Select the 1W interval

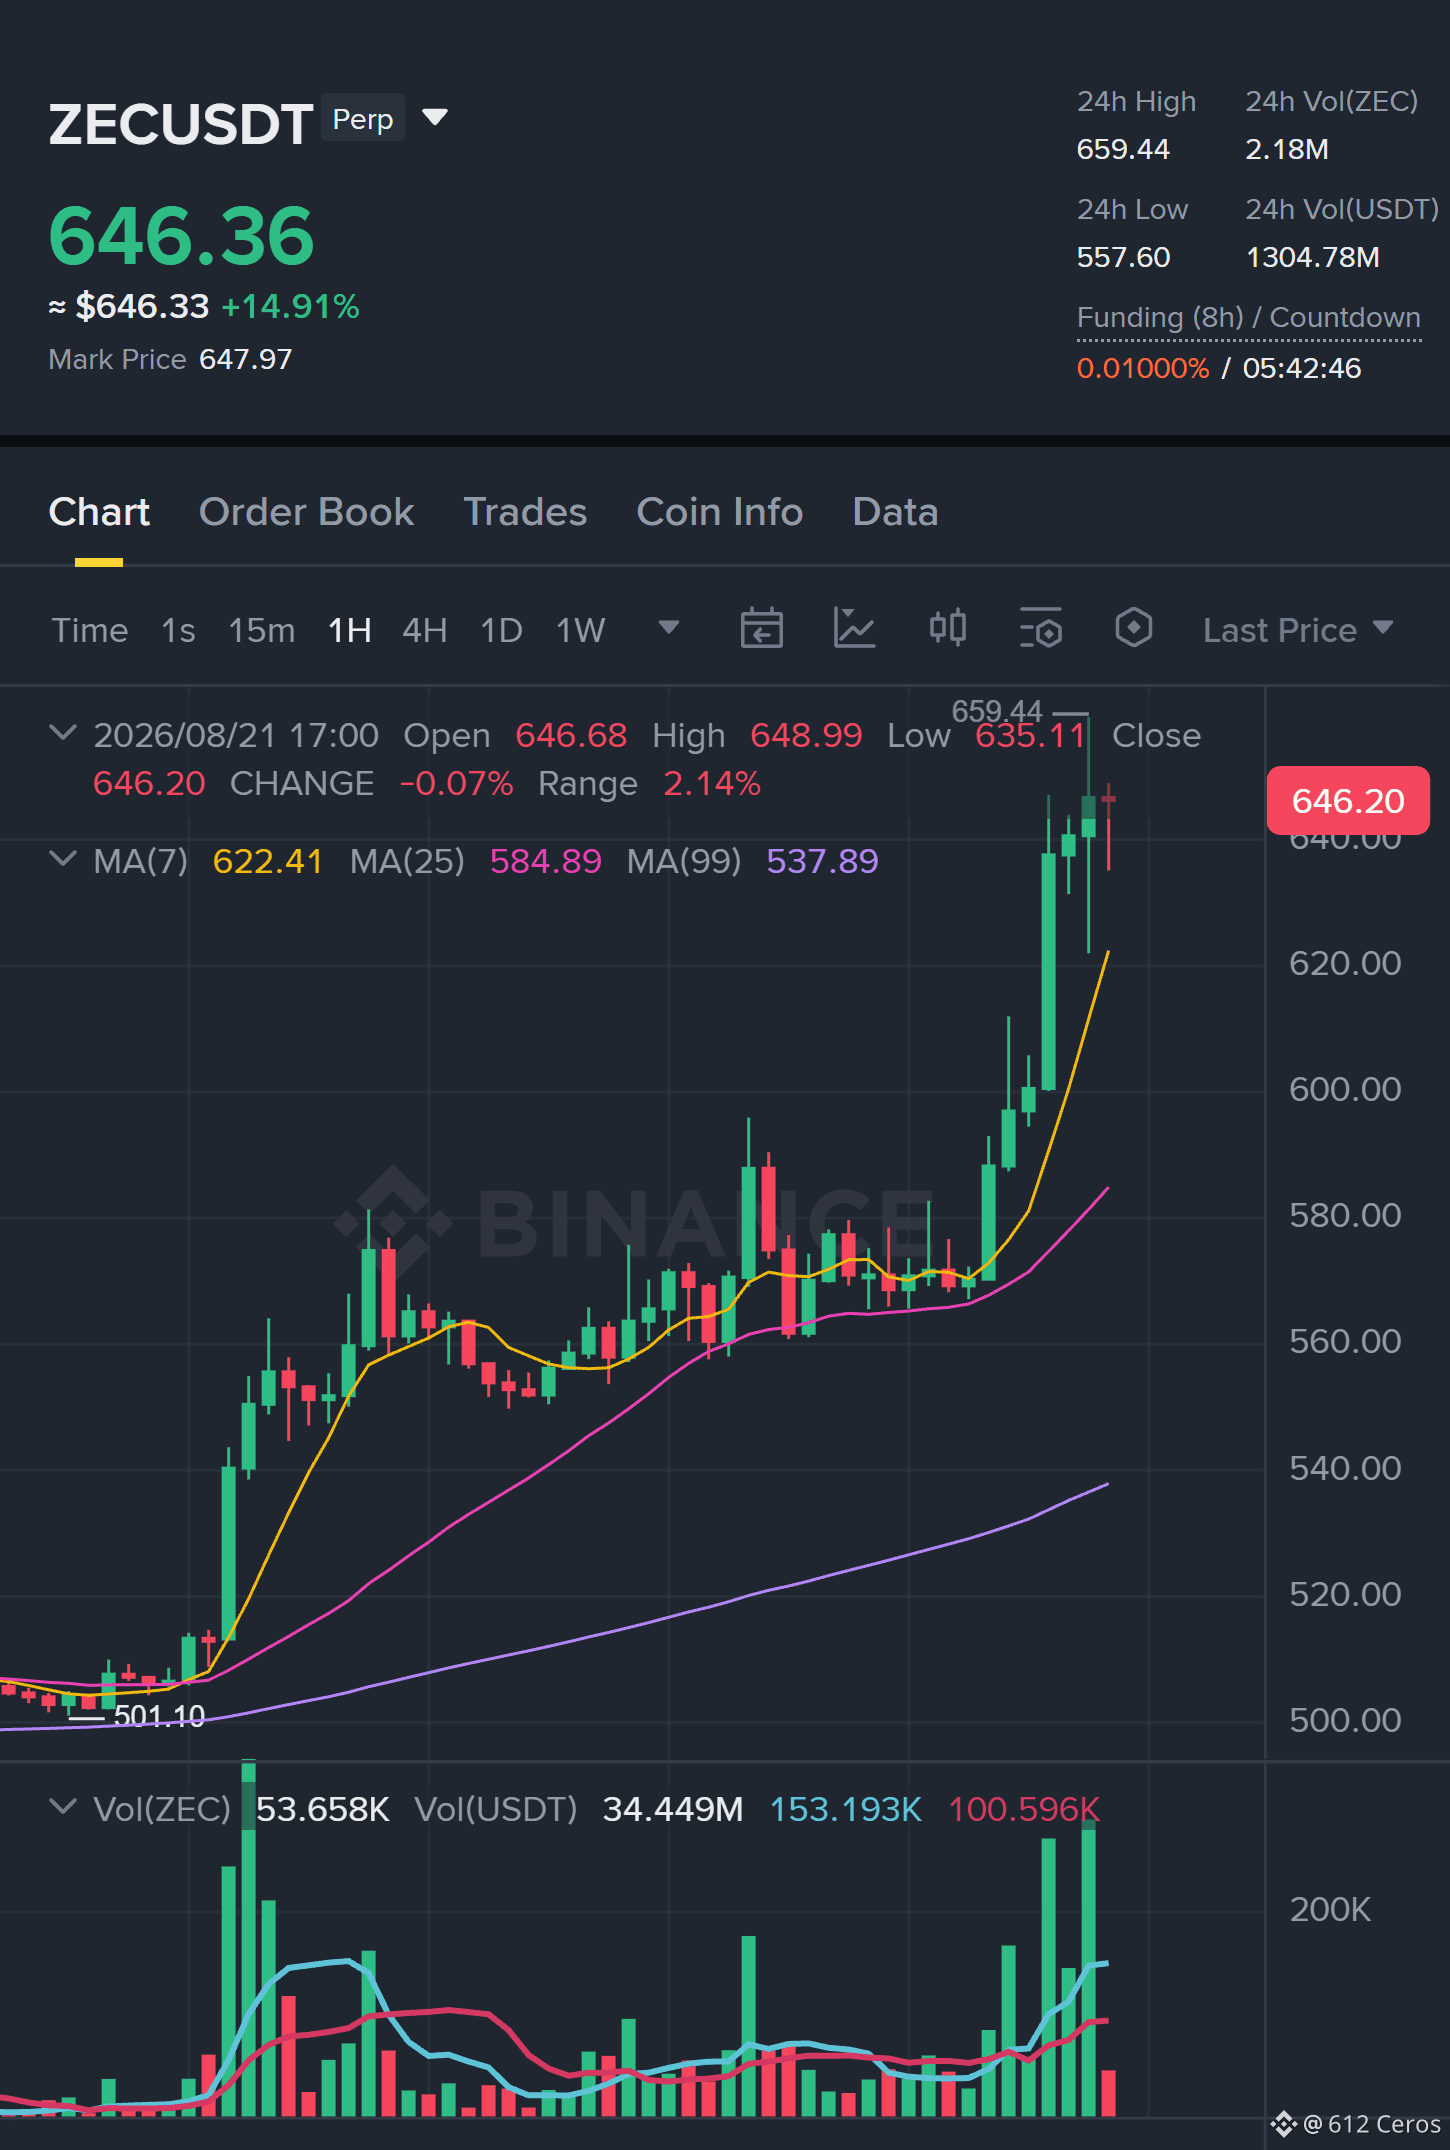coord(581,630)
